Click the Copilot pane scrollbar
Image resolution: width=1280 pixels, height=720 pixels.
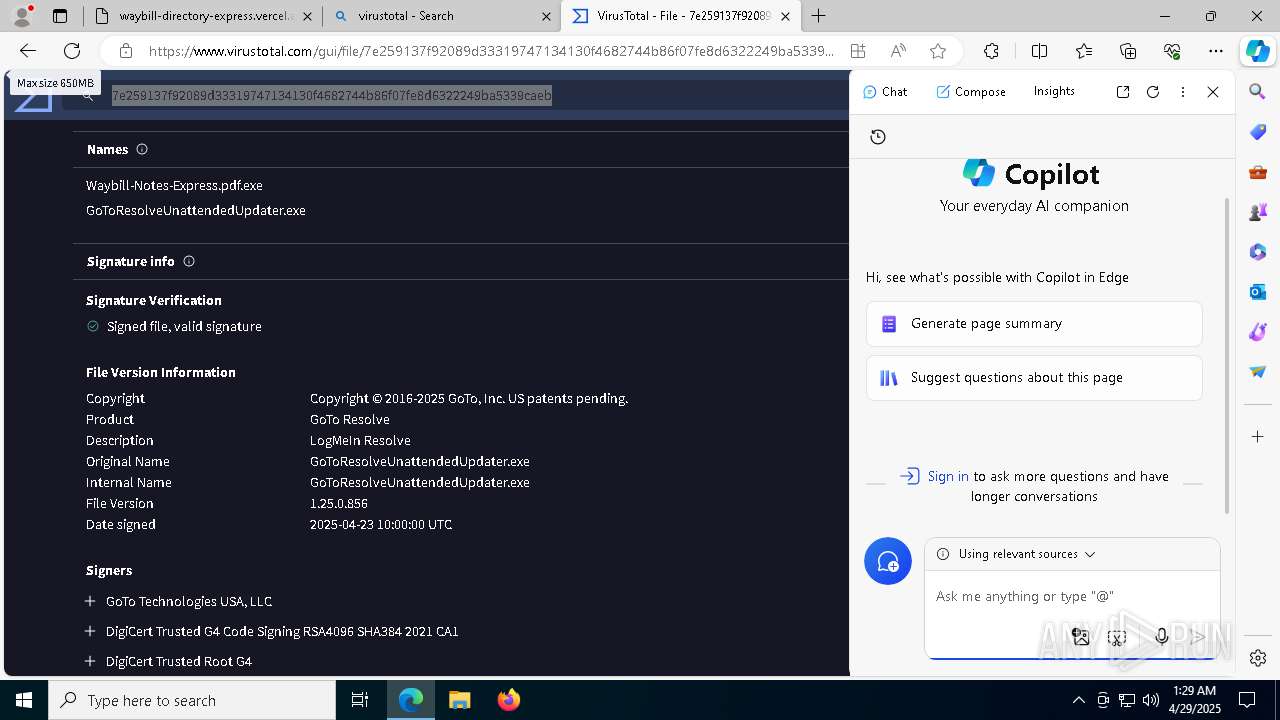pos(1228,355)
